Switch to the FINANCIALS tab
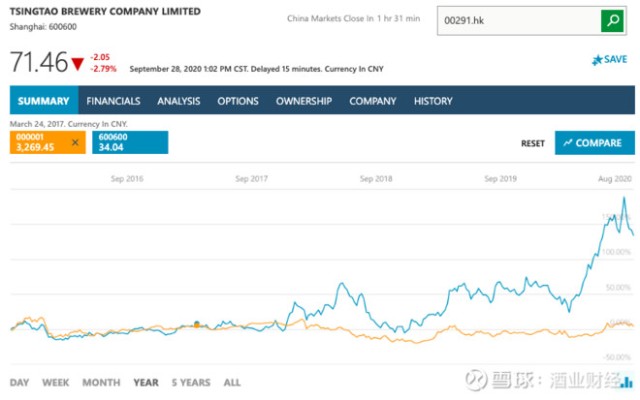 (113, 101)
